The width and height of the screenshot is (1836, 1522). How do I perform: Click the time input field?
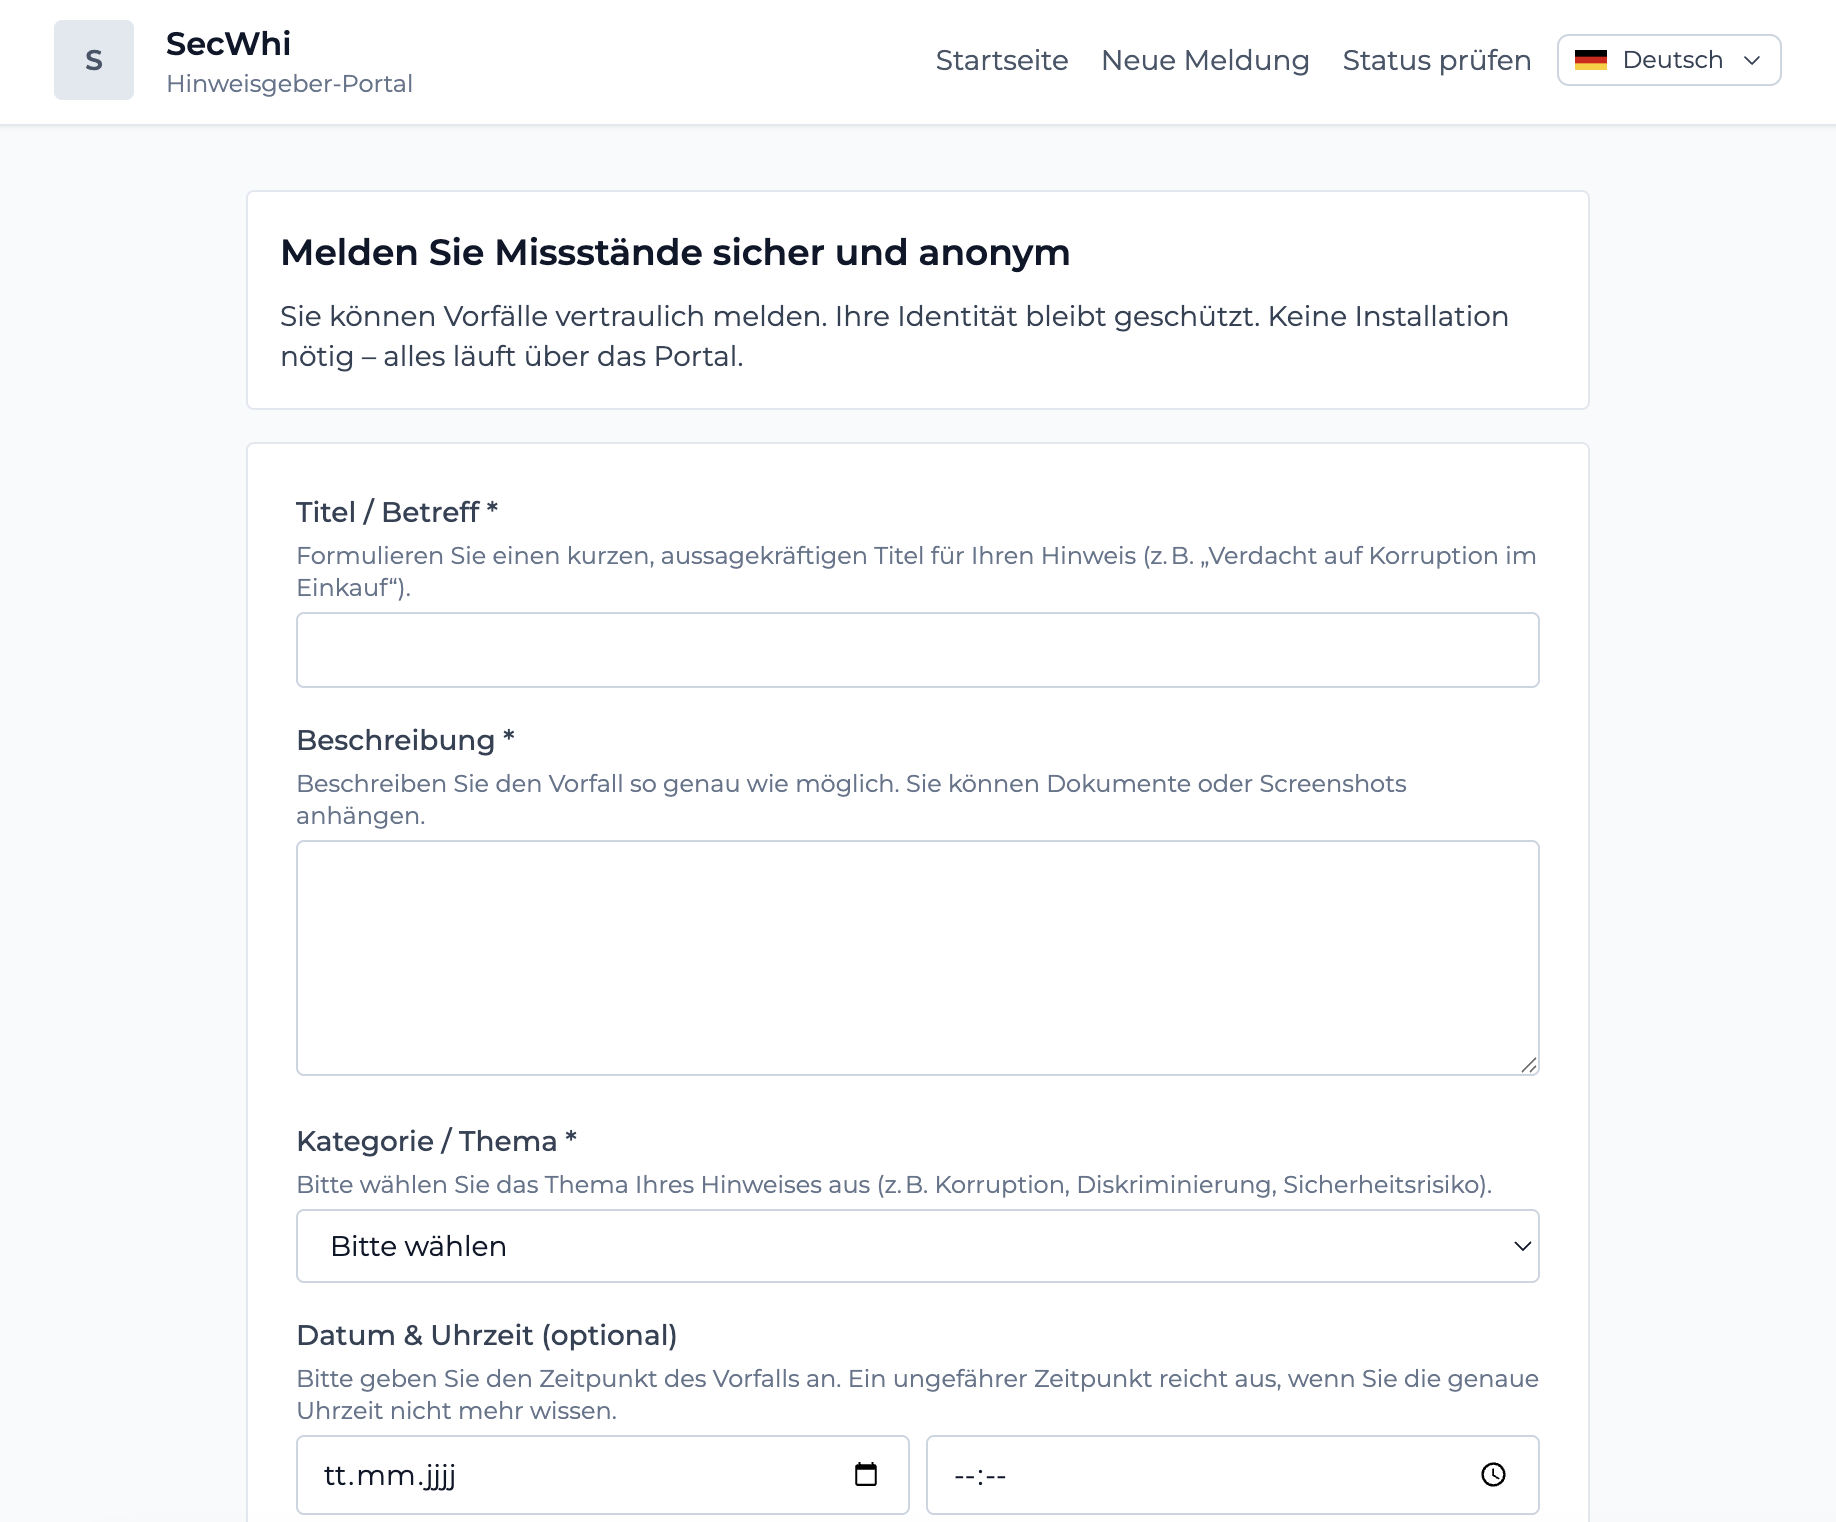click(1200, 1475)
